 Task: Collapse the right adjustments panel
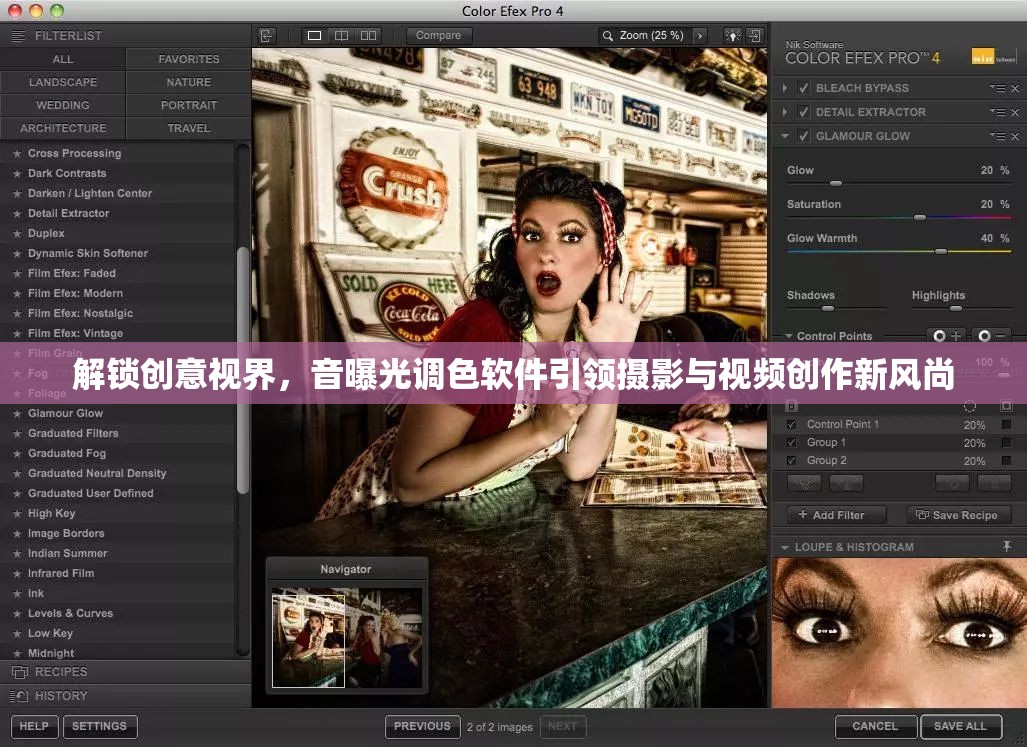(x=755, y=35)
